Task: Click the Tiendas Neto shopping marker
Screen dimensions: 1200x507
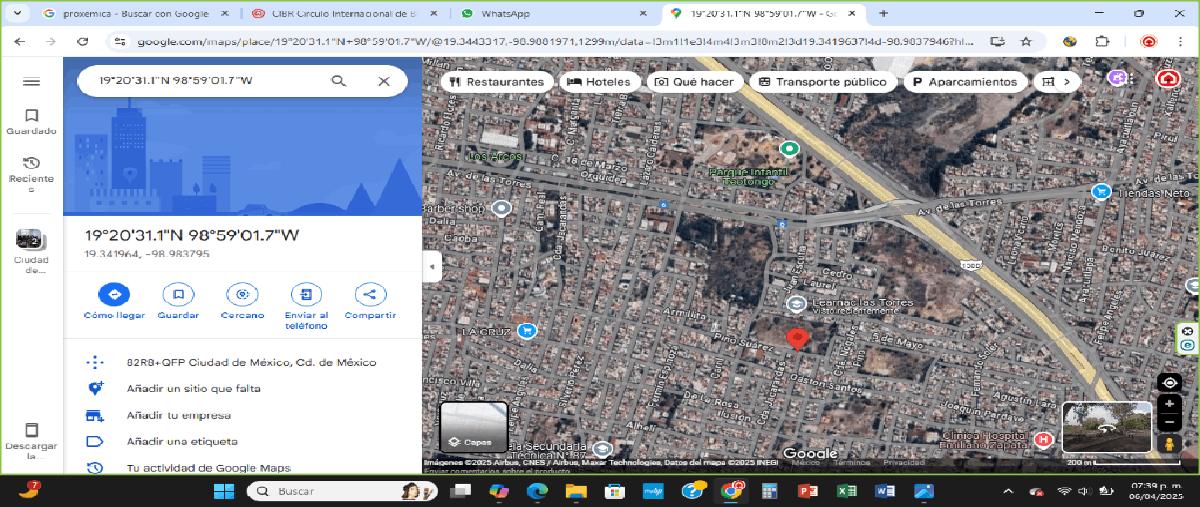Action: 1101,191
